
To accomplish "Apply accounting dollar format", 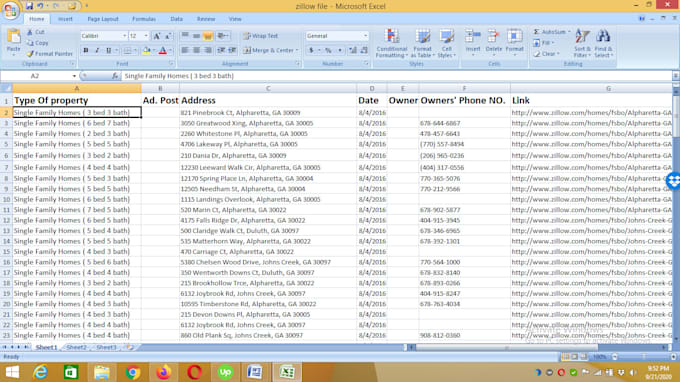I will 311,50.
